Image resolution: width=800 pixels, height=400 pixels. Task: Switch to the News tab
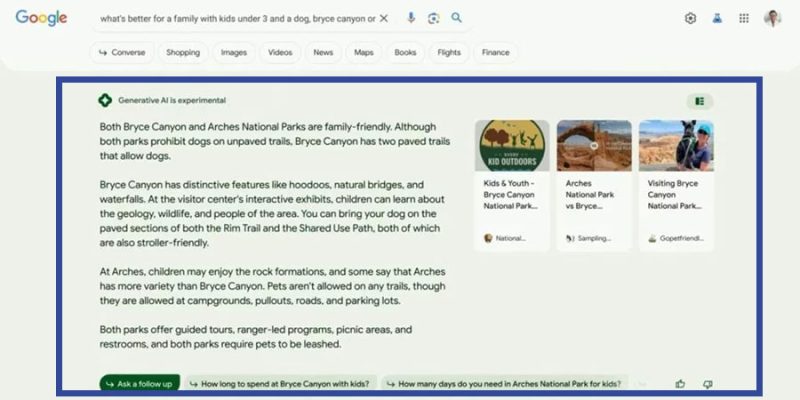(x=323, y=53)
